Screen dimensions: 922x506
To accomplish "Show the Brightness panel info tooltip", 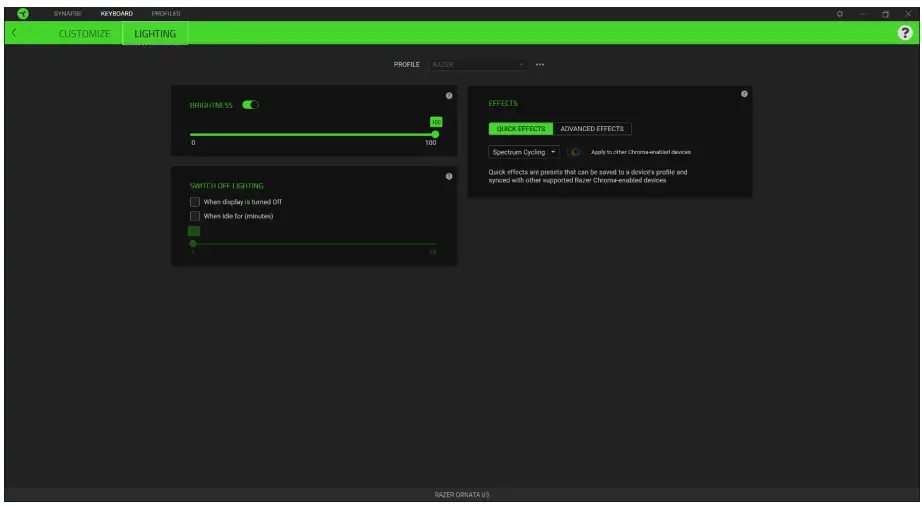I will pos(449,96).
